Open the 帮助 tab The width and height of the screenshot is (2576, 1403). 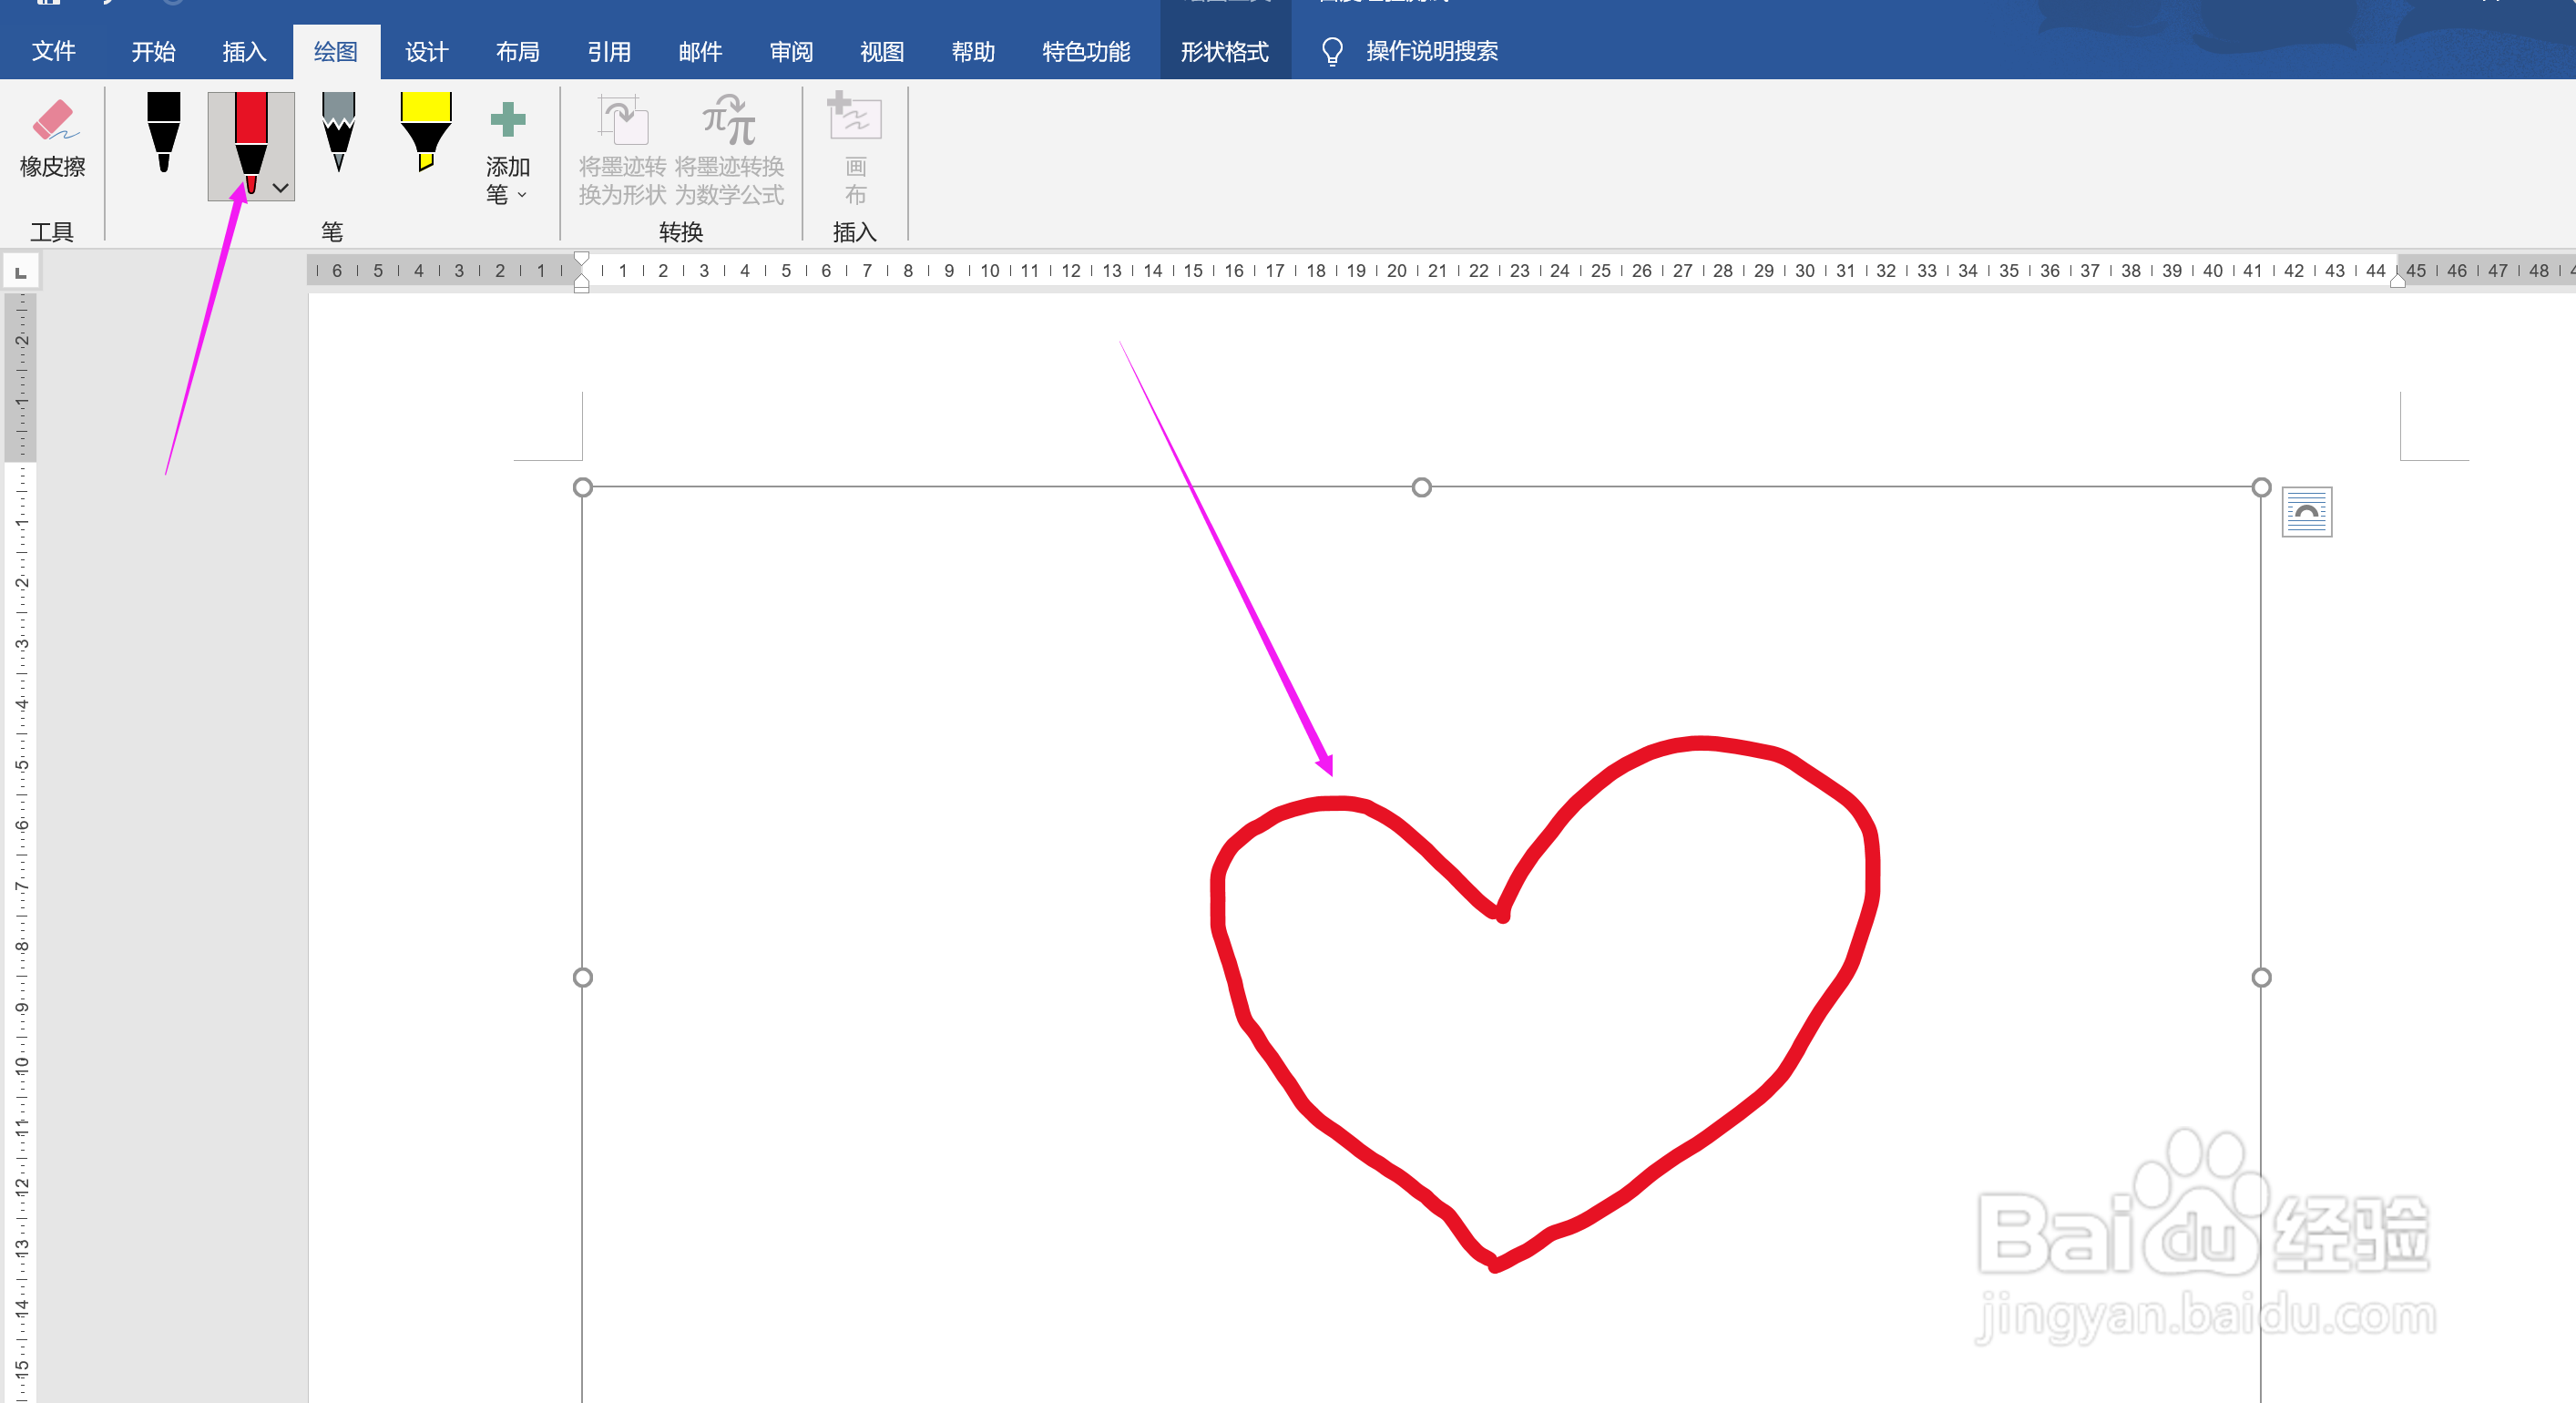tap(974, 51)
